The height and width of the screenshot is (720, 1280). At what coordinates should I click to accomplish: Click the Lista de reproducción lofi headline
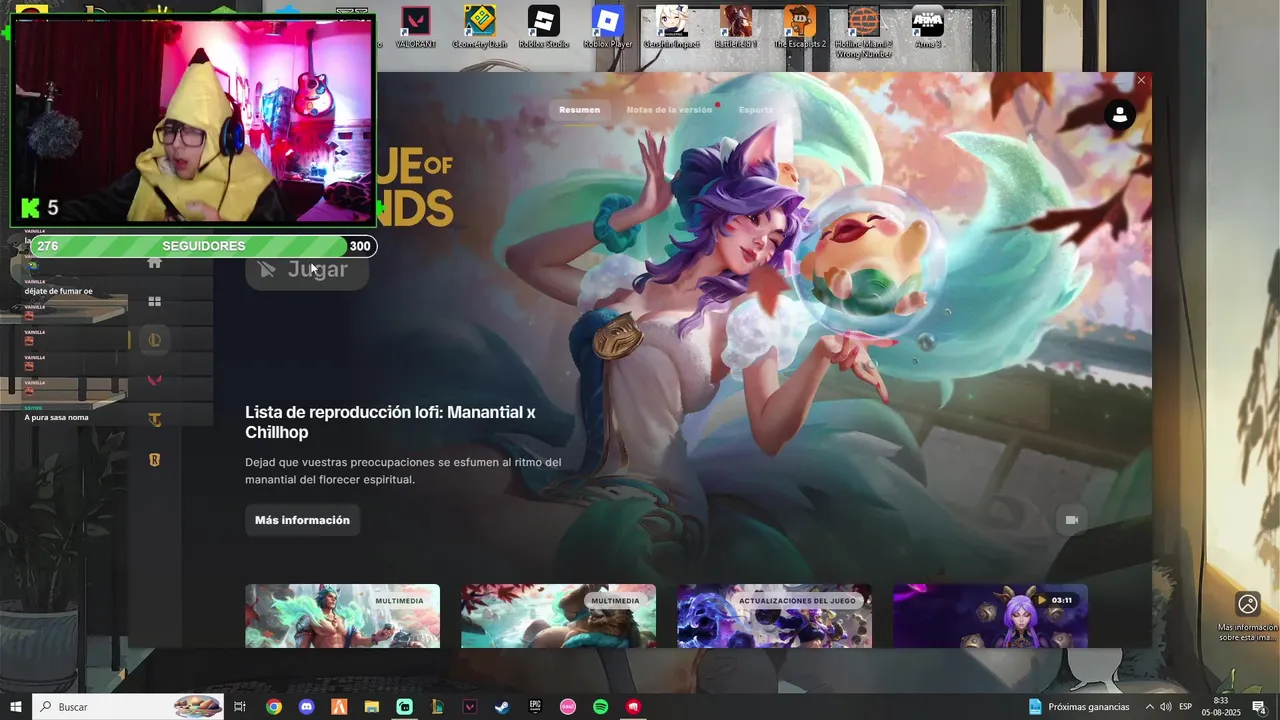pyautogui.click(x=390, y=422)
